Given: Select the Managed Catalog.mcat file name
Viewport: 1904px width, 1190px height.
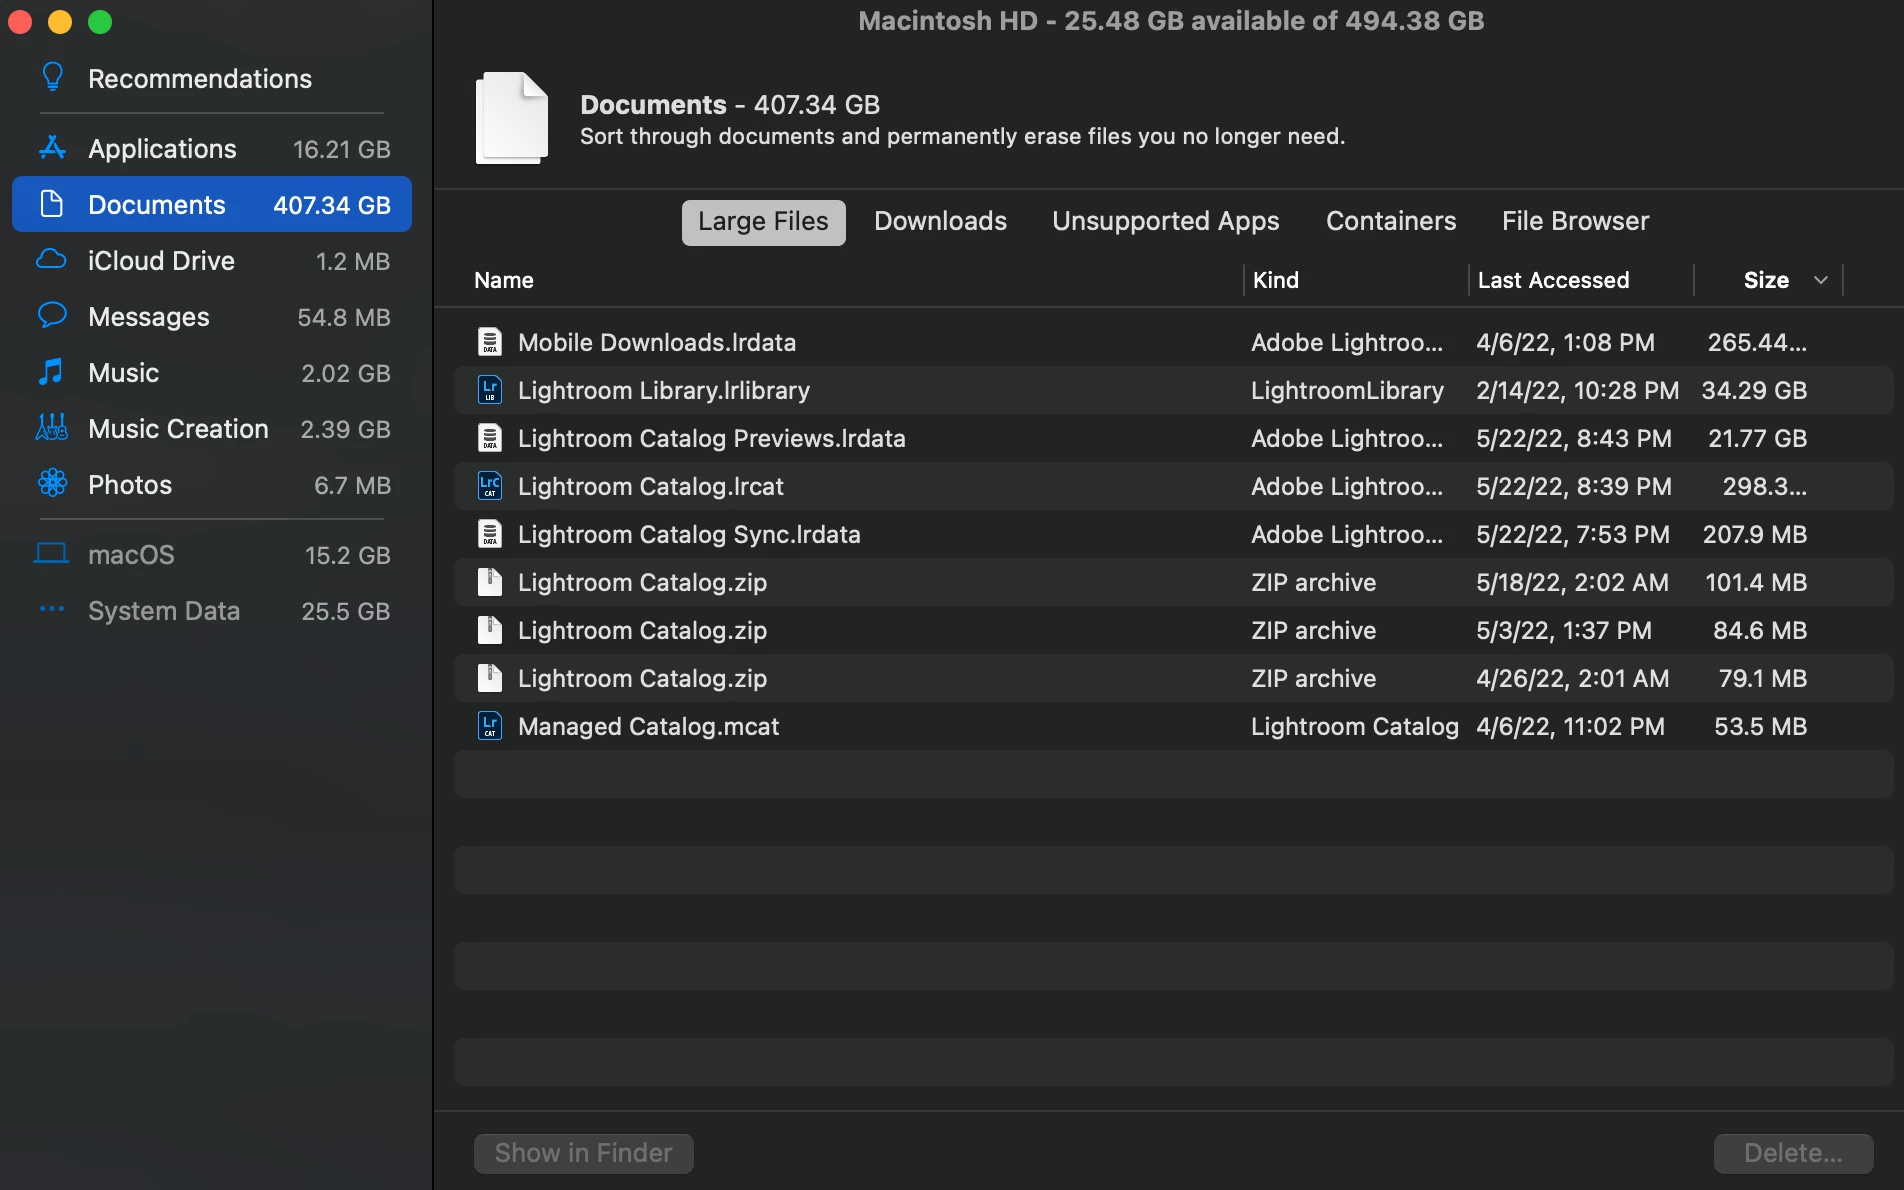Looking at the screenshot, I should click(x=648, y=726).
